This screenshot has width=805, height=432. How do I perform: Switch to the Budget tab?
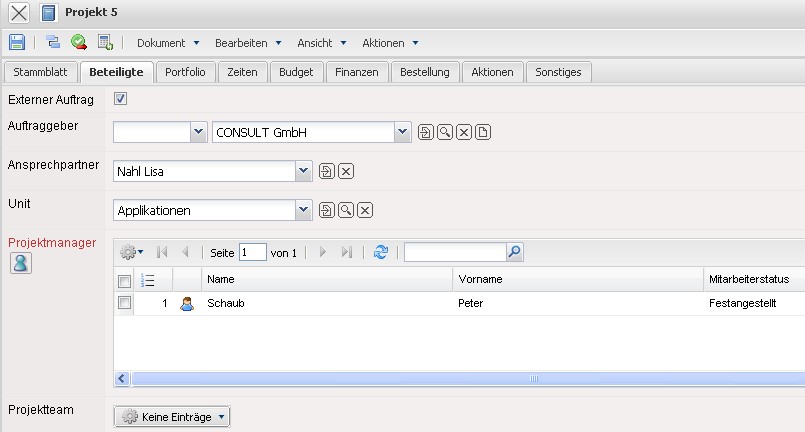point(296,72)
